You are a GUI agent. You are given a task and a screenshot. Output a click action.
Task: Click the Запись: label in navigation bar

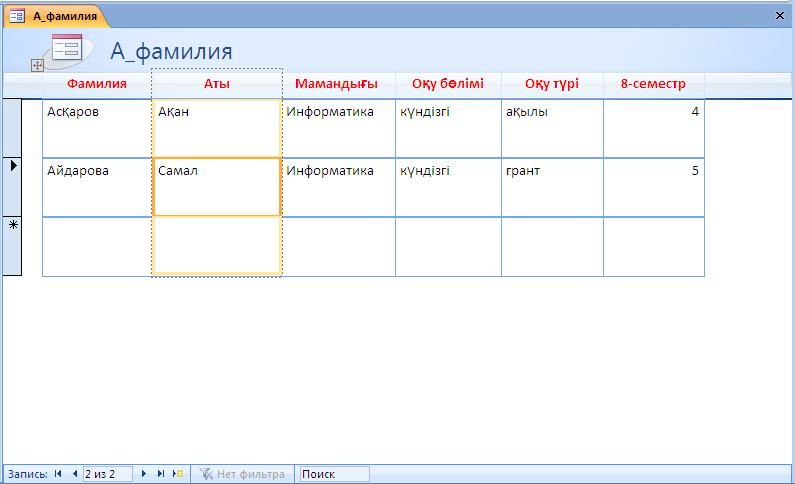pyautogui.click(x=27, y=474)
